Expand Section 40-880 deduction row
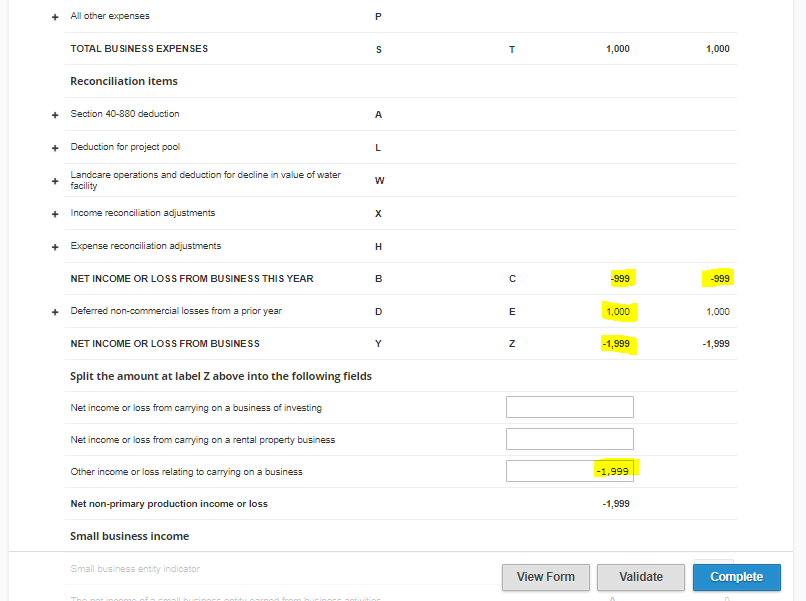 (55, 115)
